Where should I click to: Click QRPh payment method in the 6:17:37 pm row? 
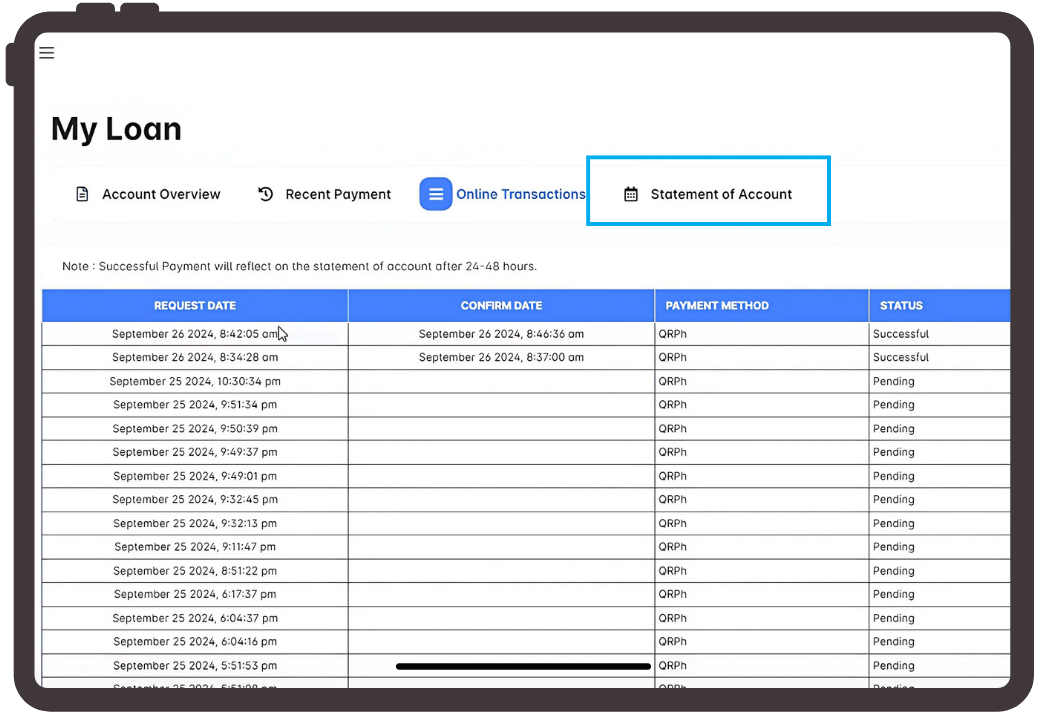click(673, 594)
